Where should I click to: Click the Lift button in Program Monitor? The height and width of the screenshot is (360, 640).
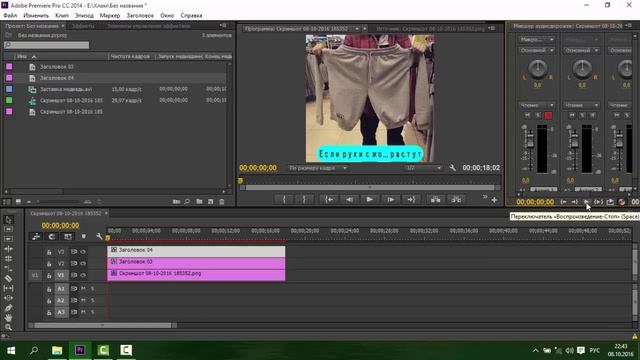[x=436, y=200]
